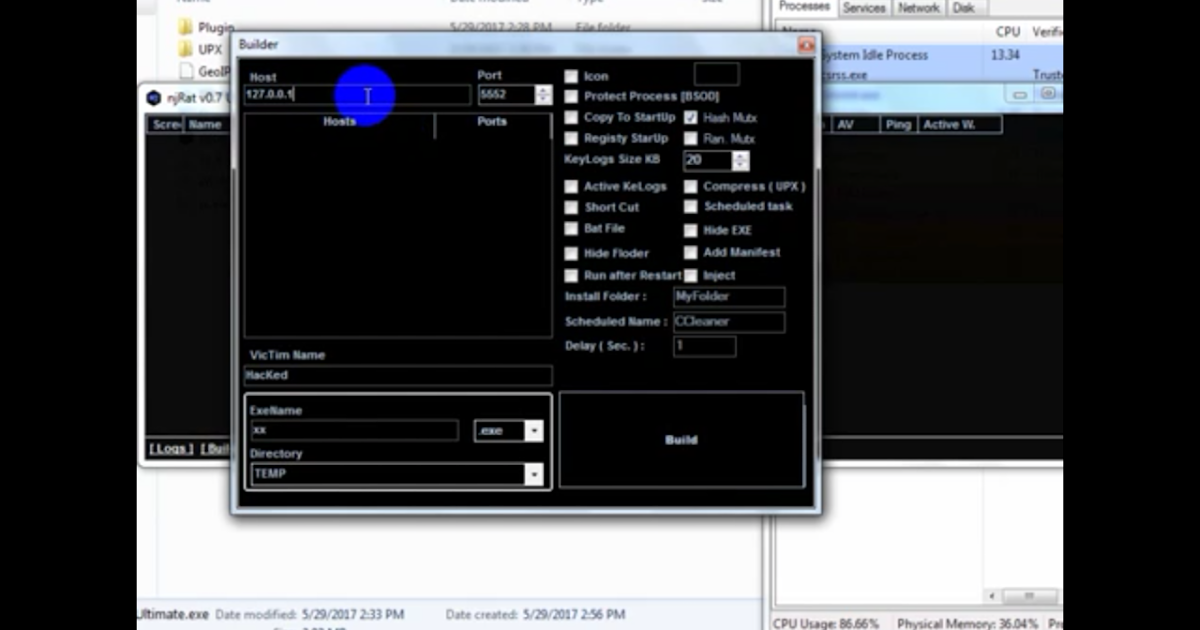1200x630 pixels.
Task: Click the Physical Memory: 36.04% status entry
Action: tap(968, 623)
